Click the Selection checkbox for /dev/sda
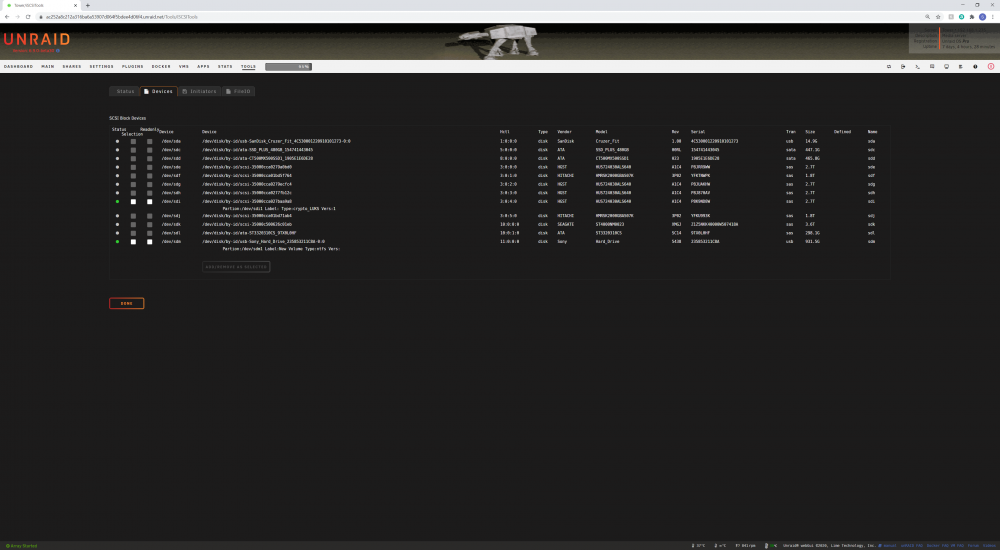Image resolution: width=1000 pixels, height=550 pixels. click(133, 141)
